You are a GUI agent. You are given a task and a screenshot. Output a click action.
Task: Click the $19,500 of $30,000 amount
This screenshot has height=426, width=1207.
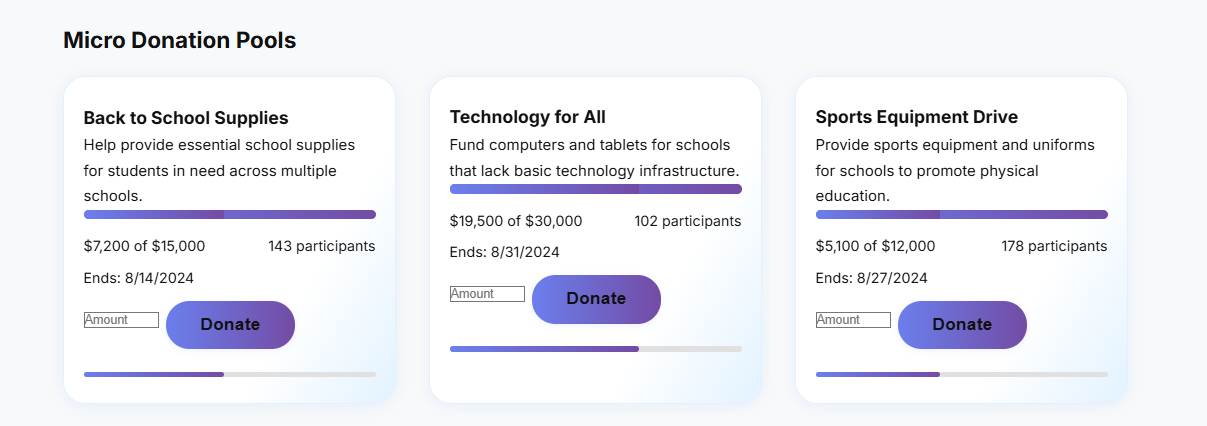pyautogui.click(x=516, y=221)
